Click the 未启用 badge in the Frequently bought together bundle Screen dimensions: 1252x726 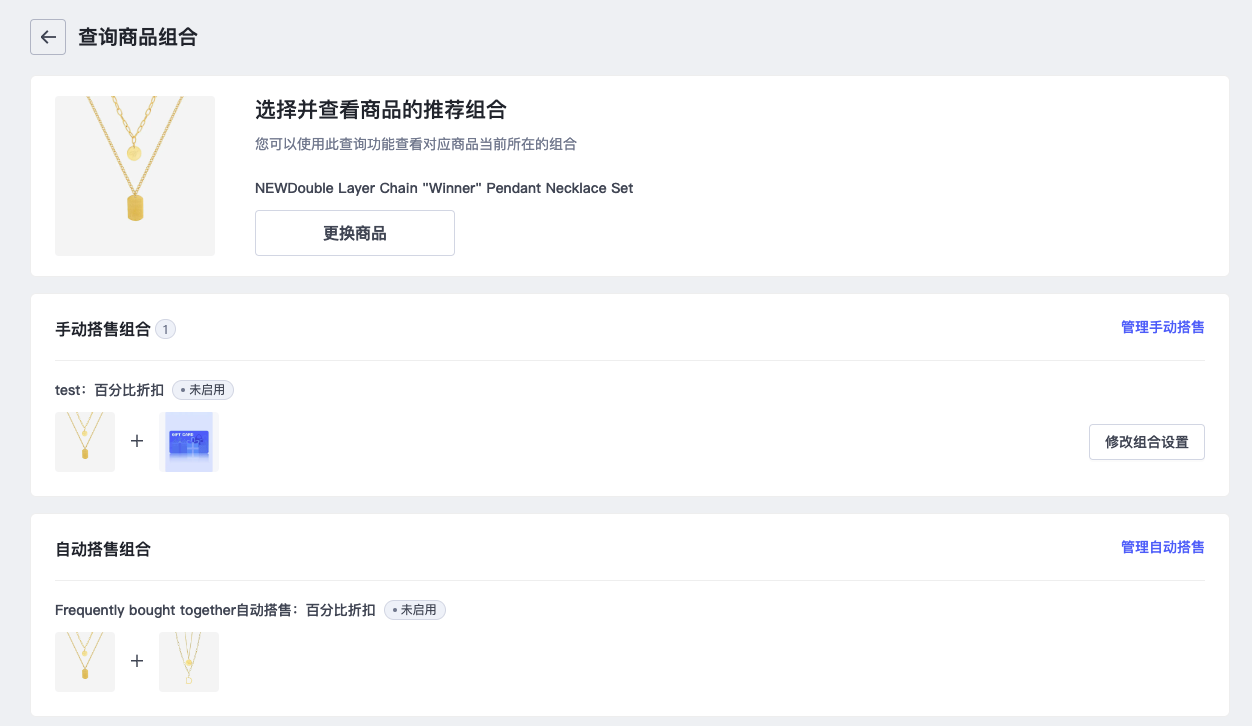tap(415, 610)
